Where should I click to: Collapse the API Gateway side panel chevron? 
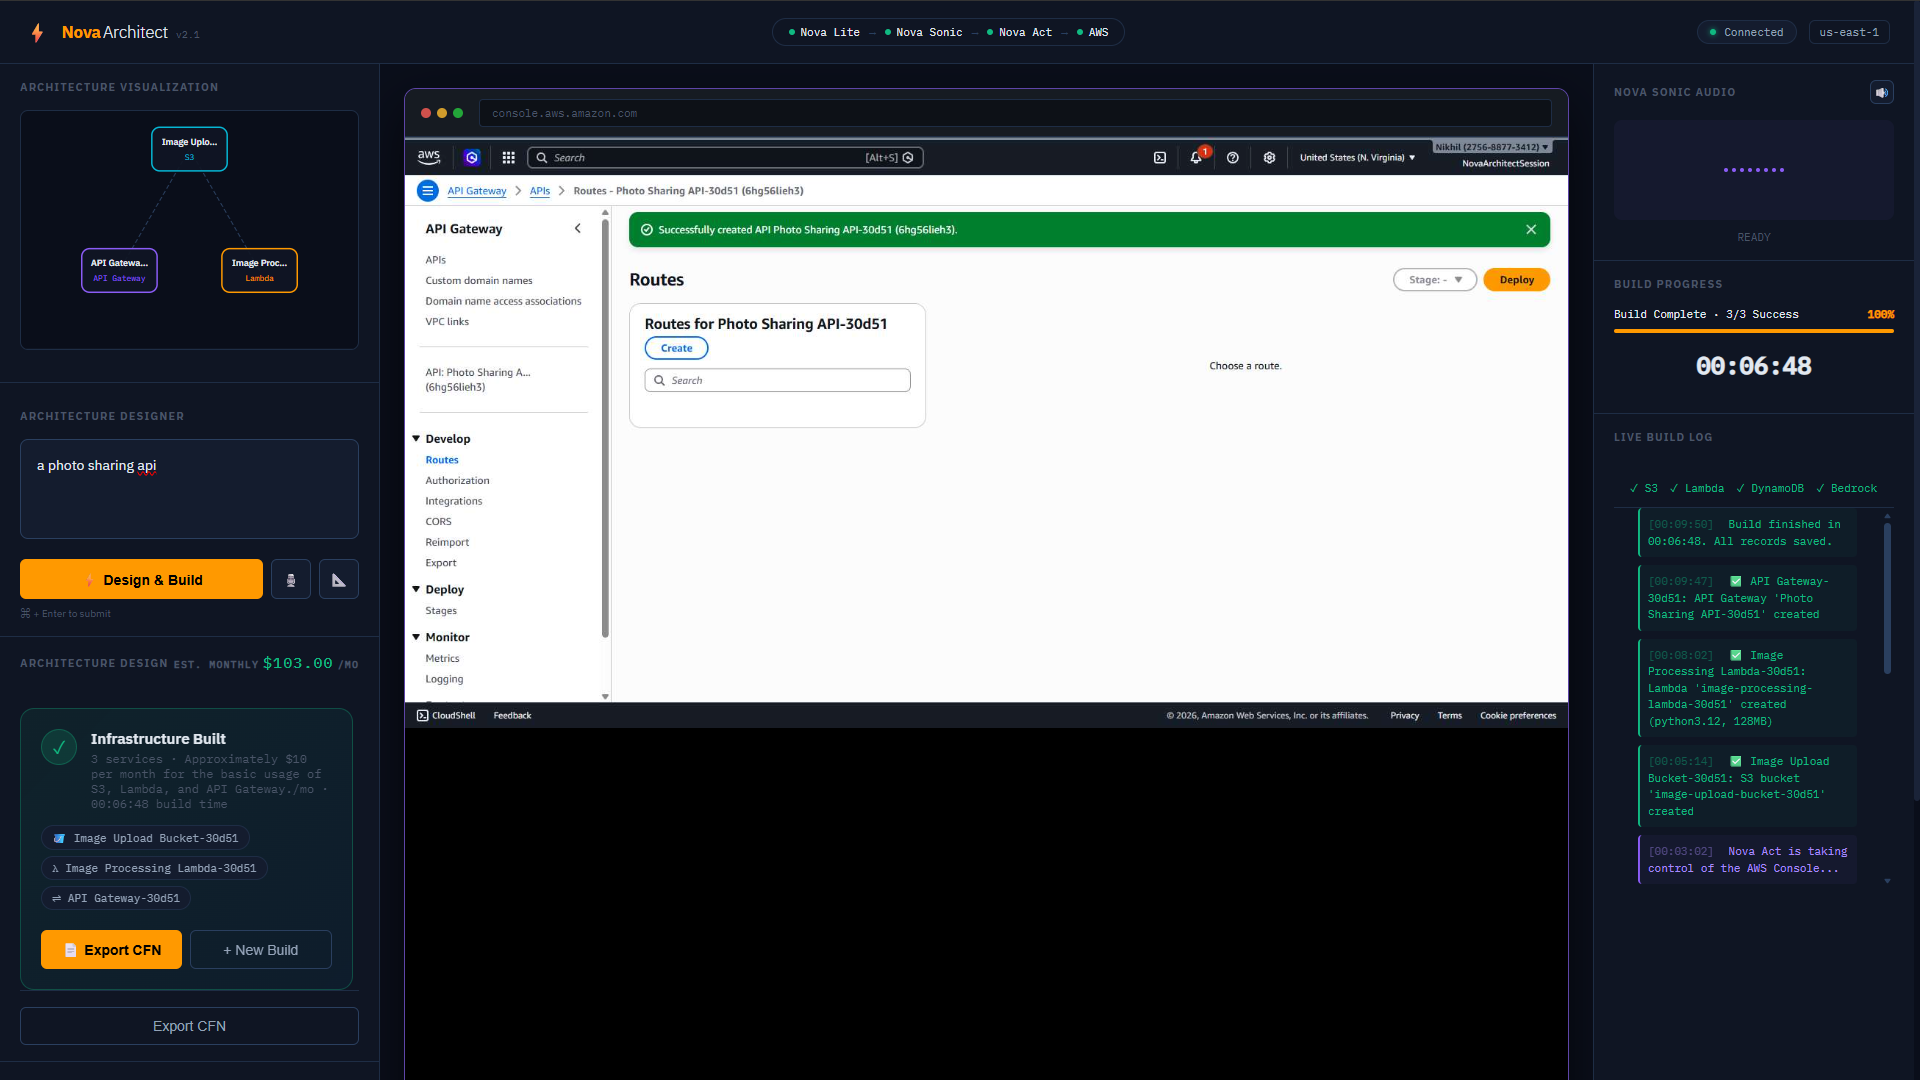pos(577,229)
